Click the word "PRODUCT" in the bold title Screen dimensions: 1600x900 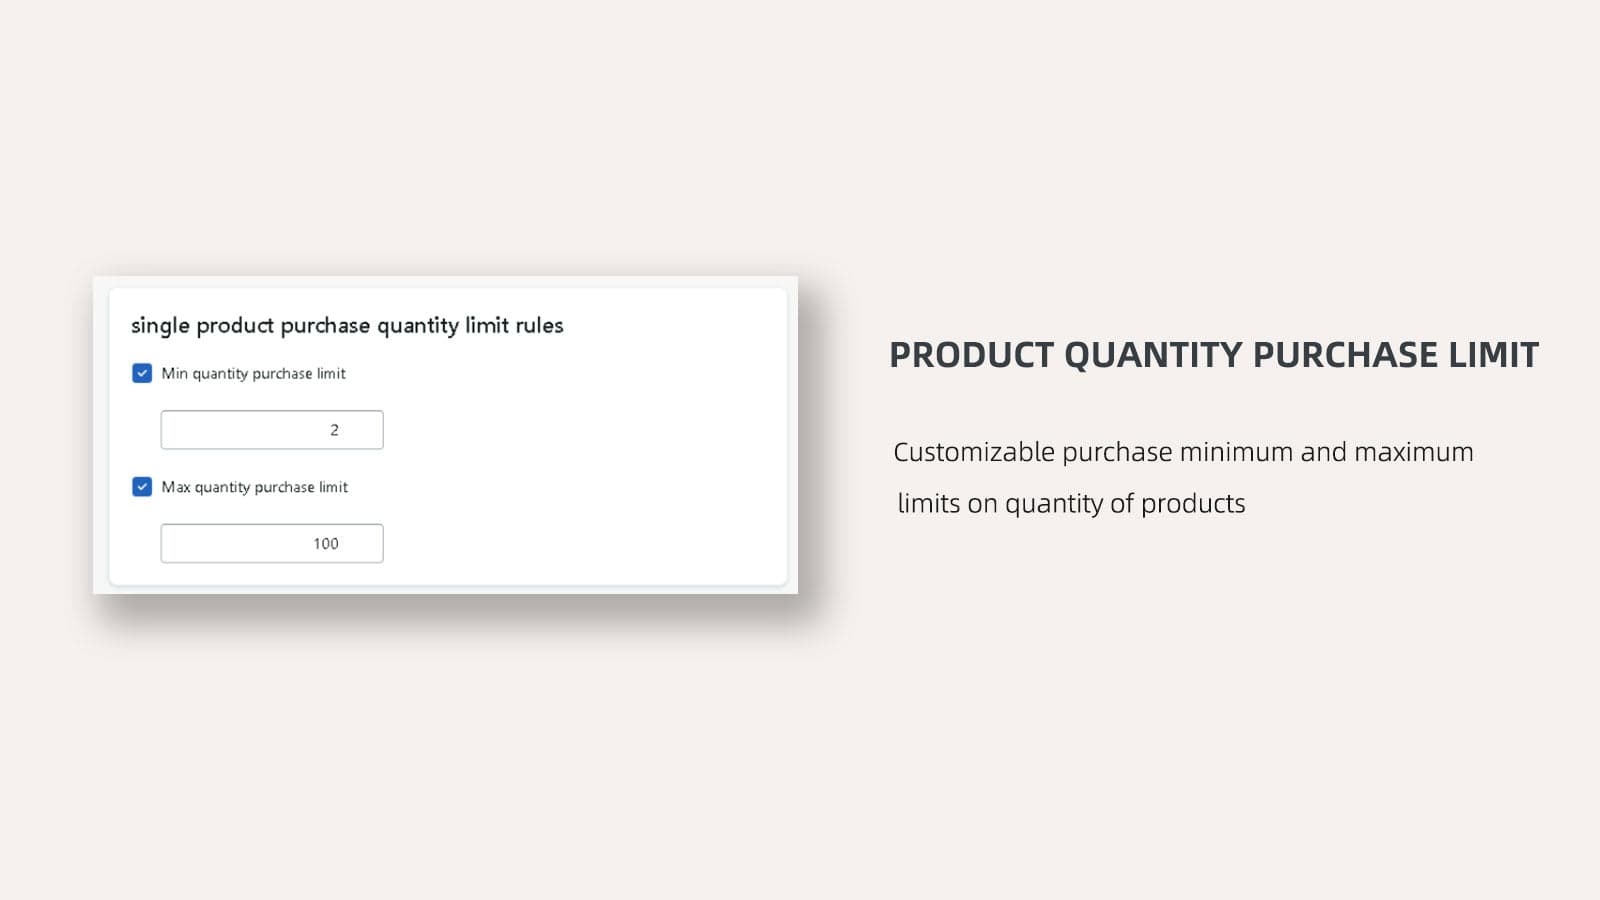971,355
